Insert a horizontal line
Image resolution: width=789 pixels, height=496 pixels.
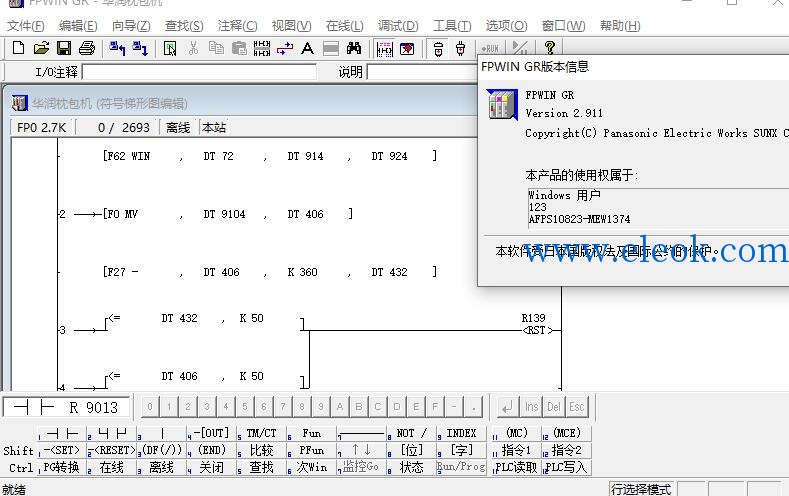point(361,433)
